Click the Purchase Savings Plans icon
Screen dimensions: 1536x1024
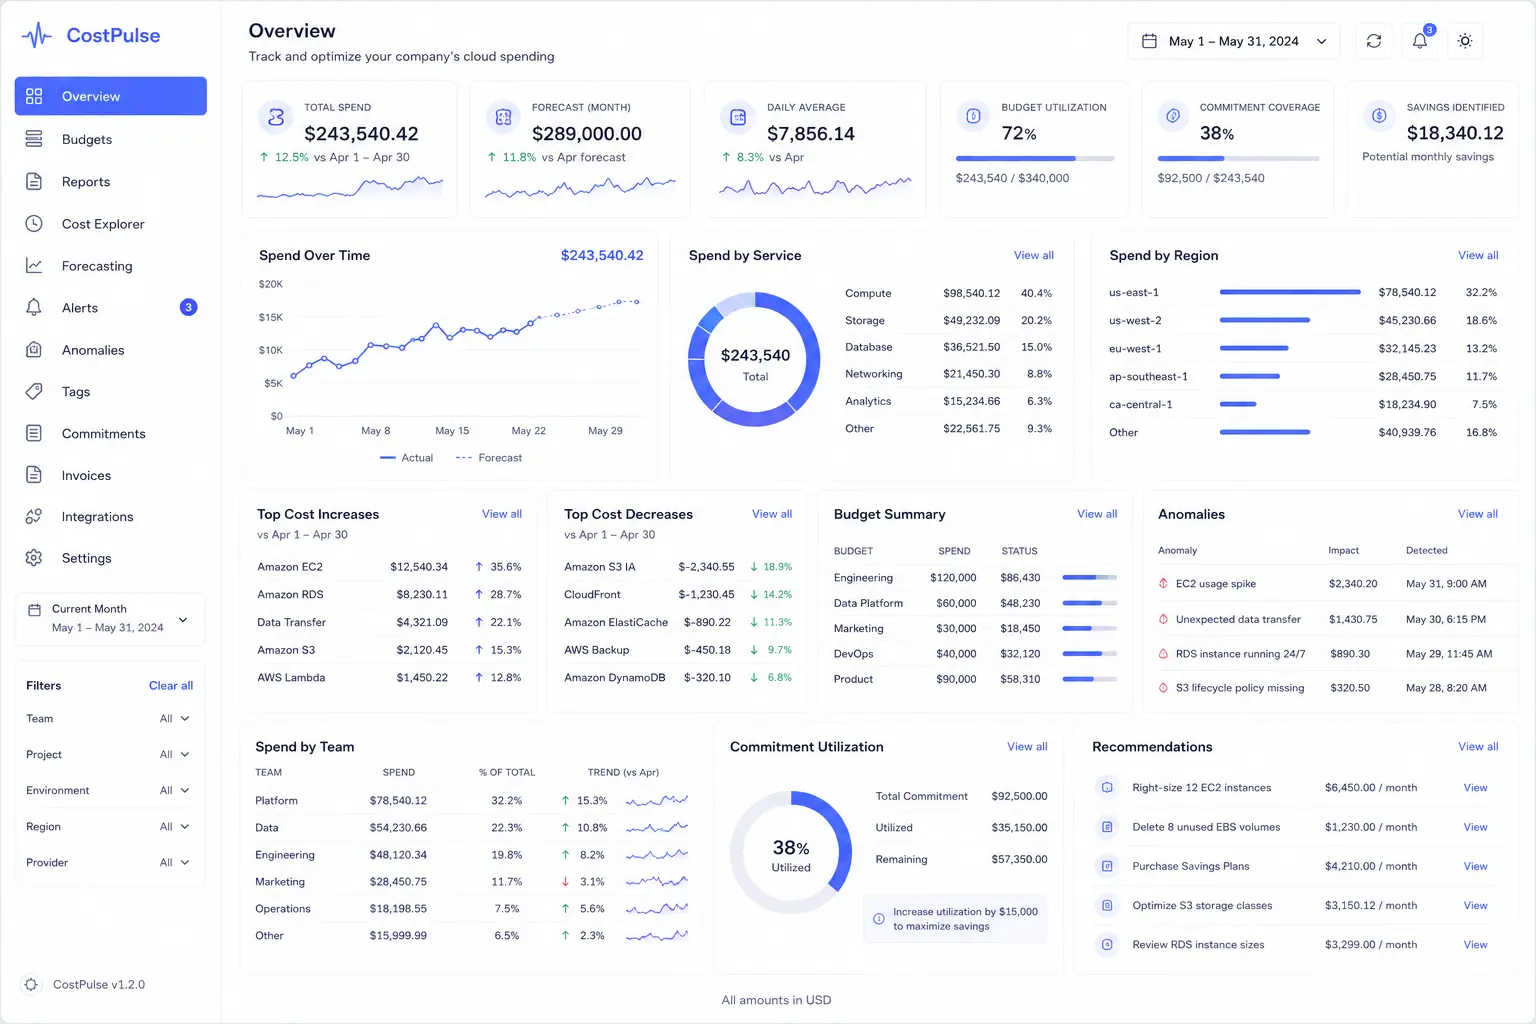[1107, 866]
